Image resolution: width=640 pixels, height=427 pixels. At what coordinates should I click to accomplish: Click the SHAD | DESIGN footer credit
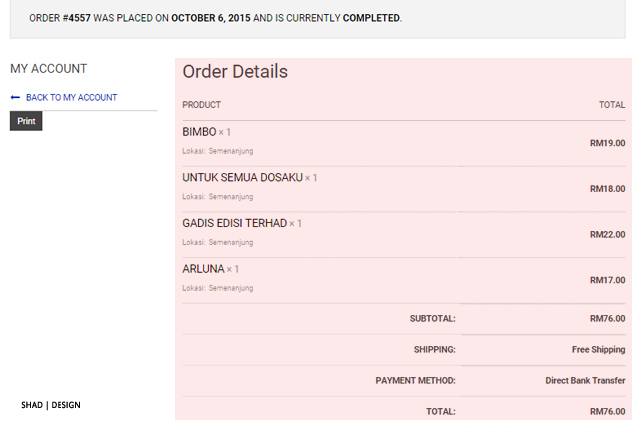coord(51,405)
